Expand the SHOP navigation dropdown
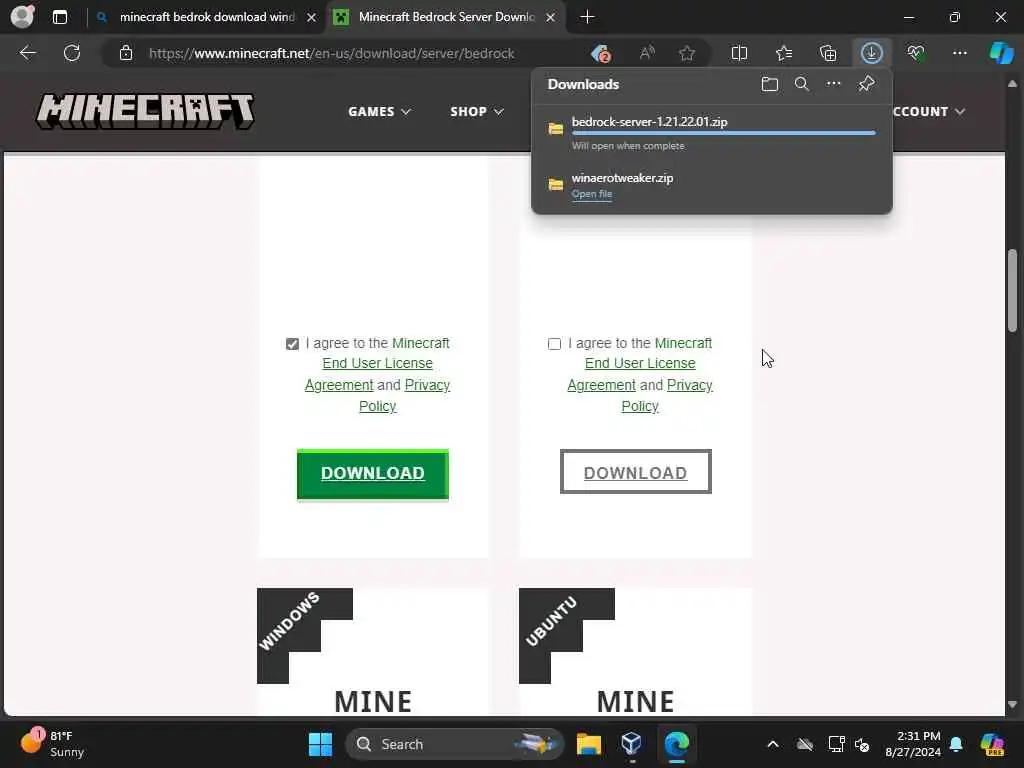Viewport: 1024px width, 768px height. [477, 112]
